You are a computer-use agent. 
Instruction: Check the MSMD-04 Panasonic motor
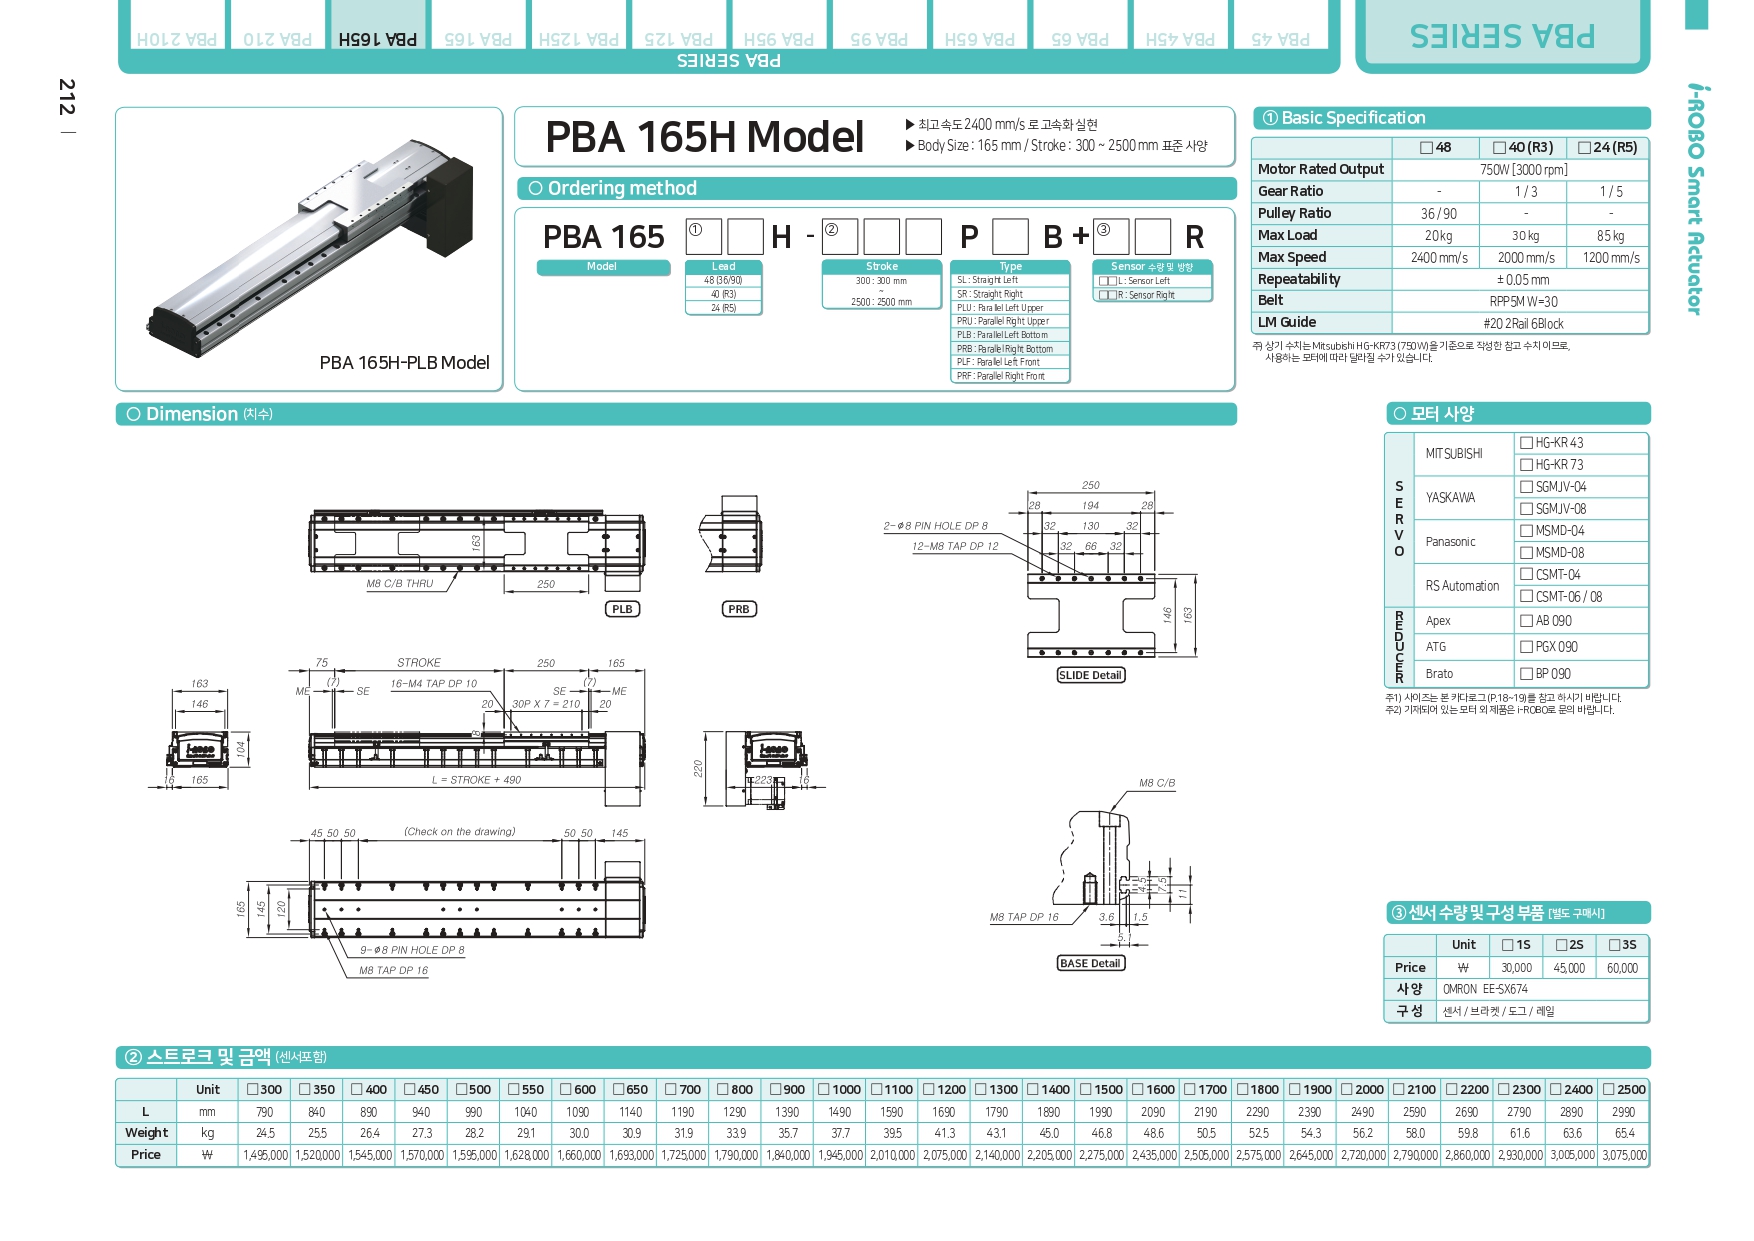(1526, 531)
